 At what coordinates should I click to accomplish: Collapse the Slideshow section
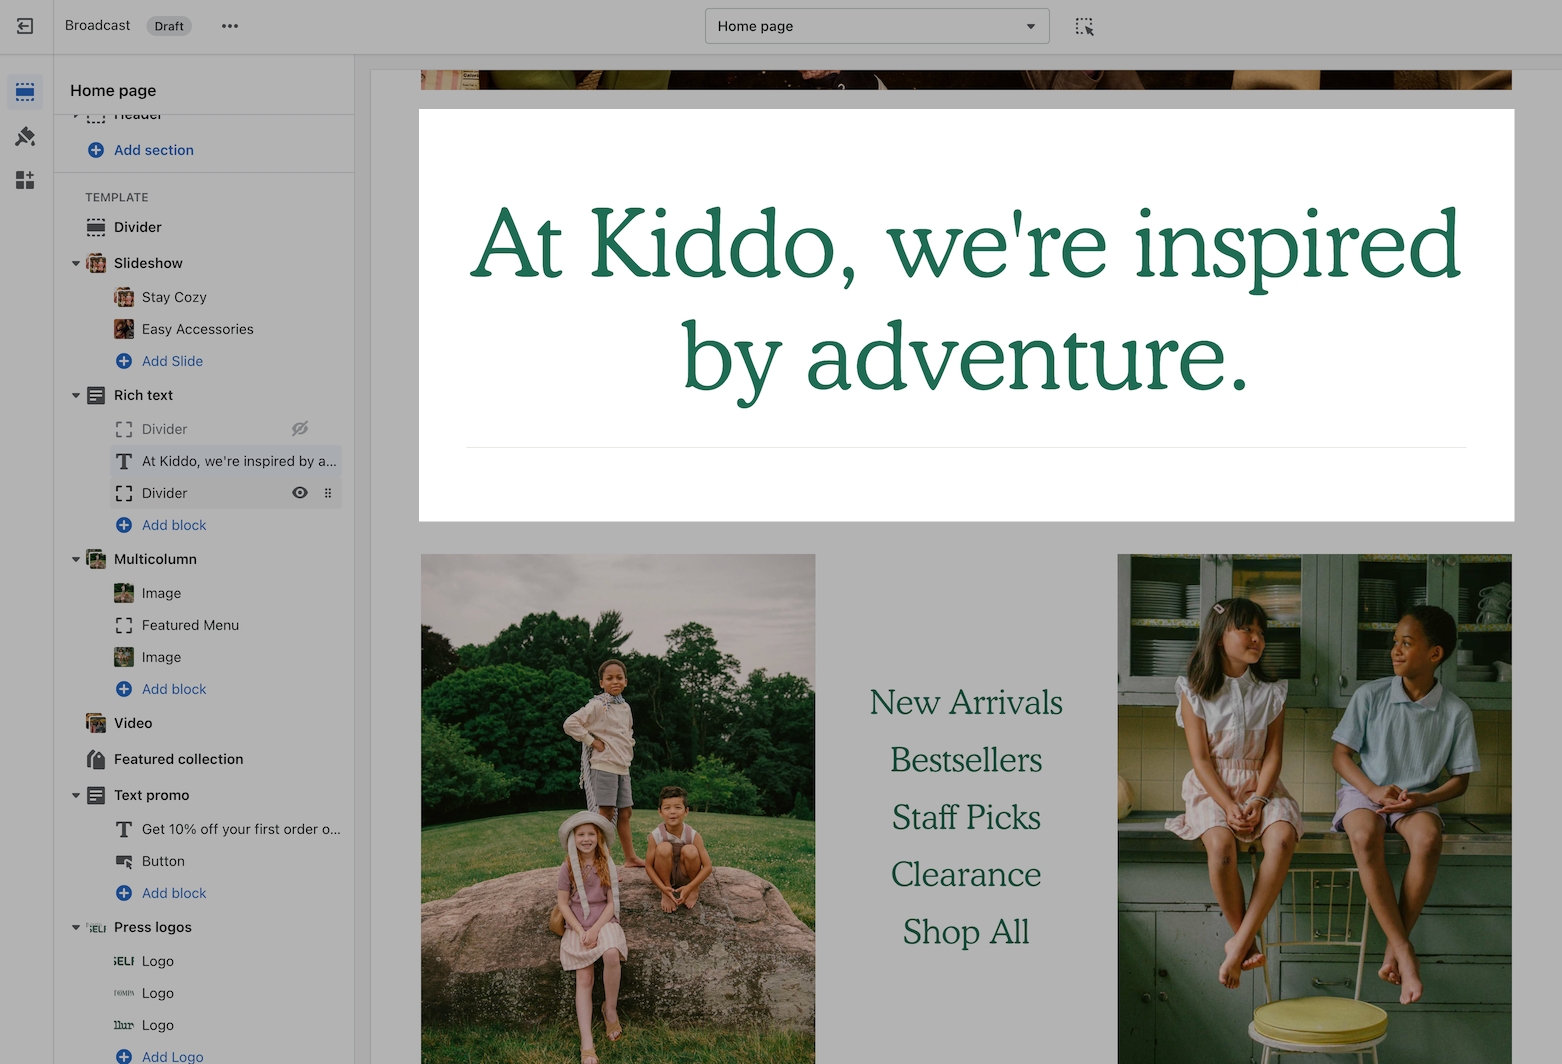pyautogui.click(x=76, y=264)
